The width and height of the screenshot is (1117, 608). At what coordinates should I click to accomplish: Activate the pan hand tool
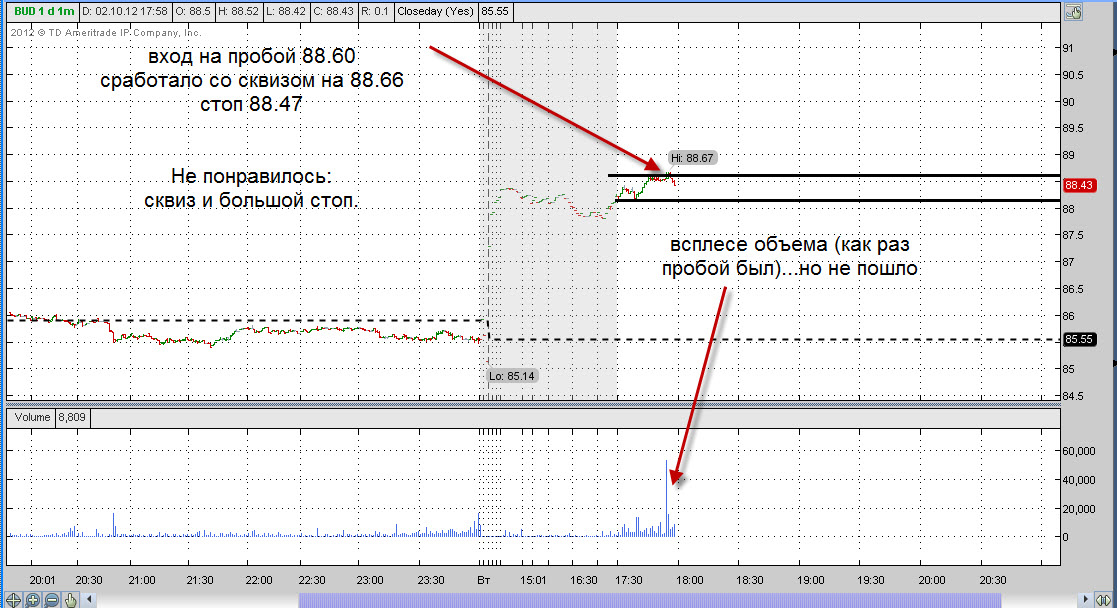point(71,600)
